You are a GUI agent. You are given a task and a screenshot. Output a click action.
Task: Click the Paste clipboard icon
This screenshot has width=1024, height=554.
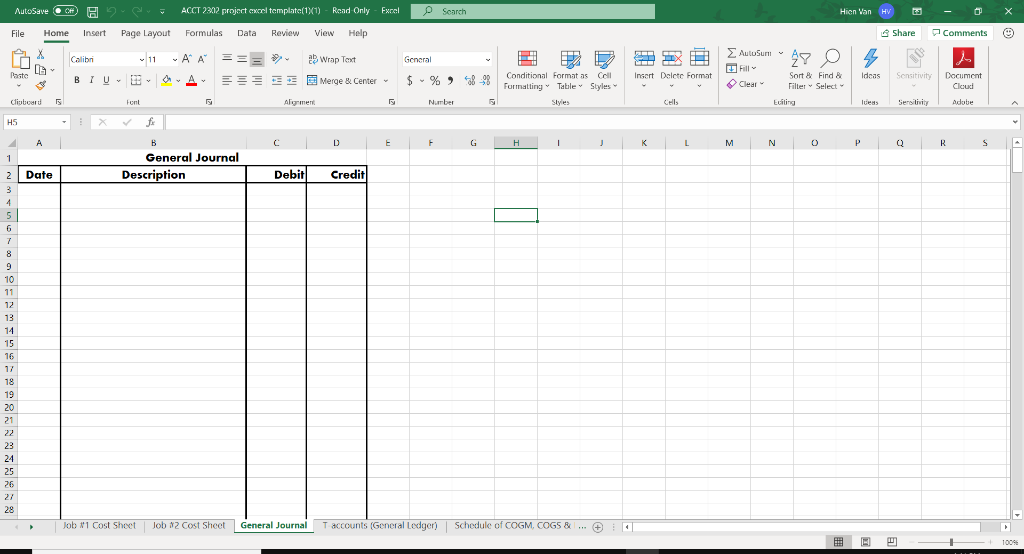click(x=20, y=60)
